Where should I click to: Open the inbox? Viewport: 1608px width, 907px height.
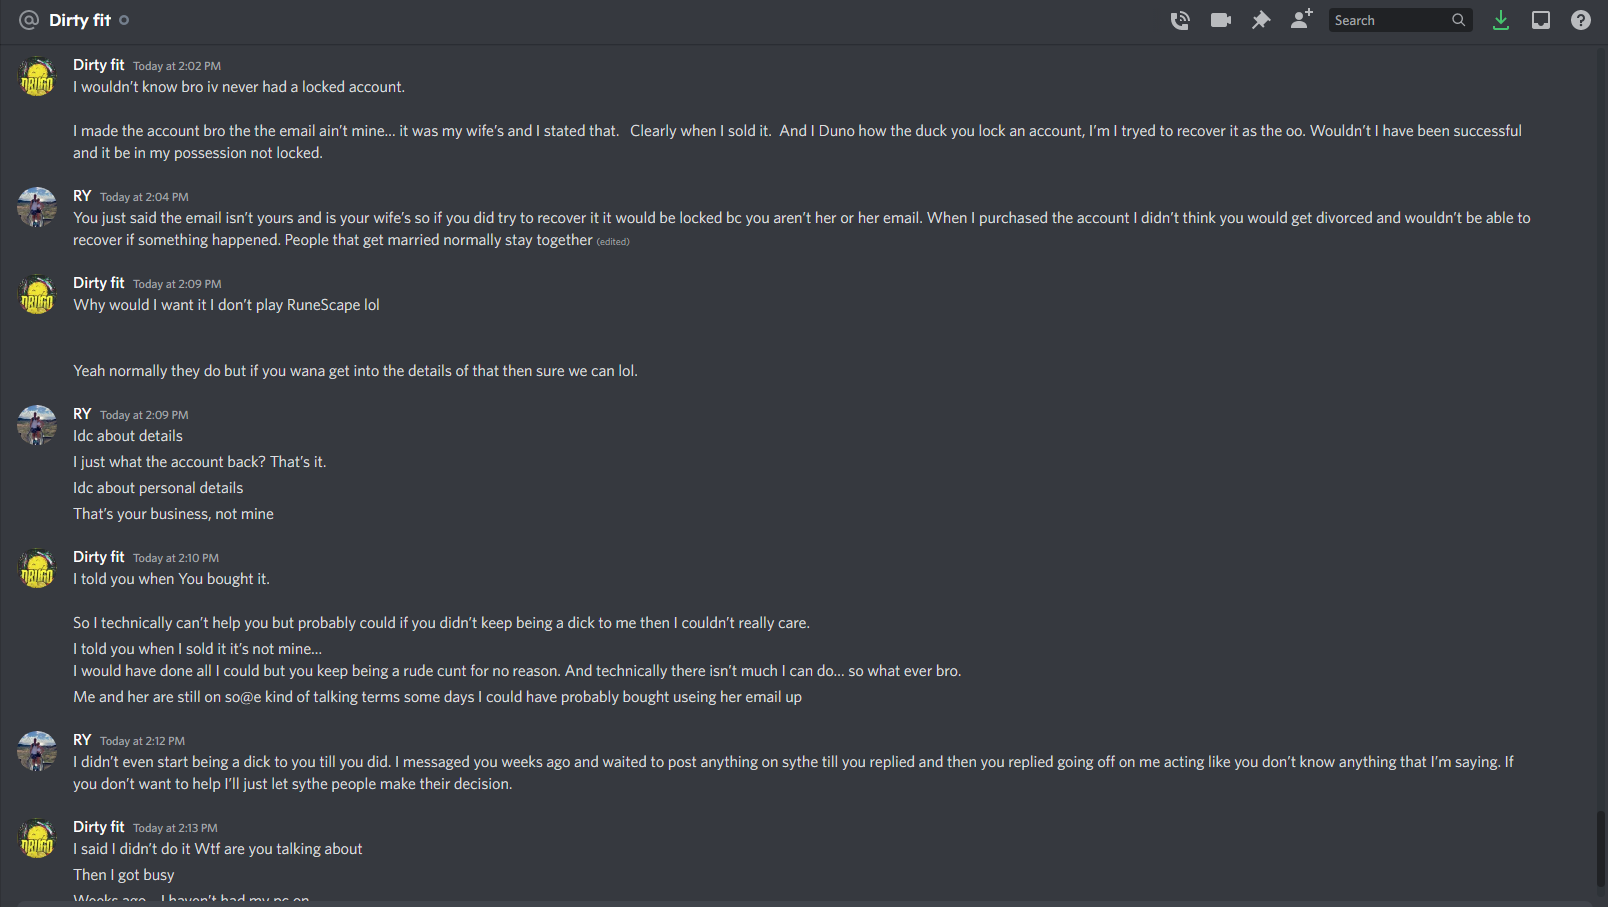pyautogui.click(x=1541, y=20)
